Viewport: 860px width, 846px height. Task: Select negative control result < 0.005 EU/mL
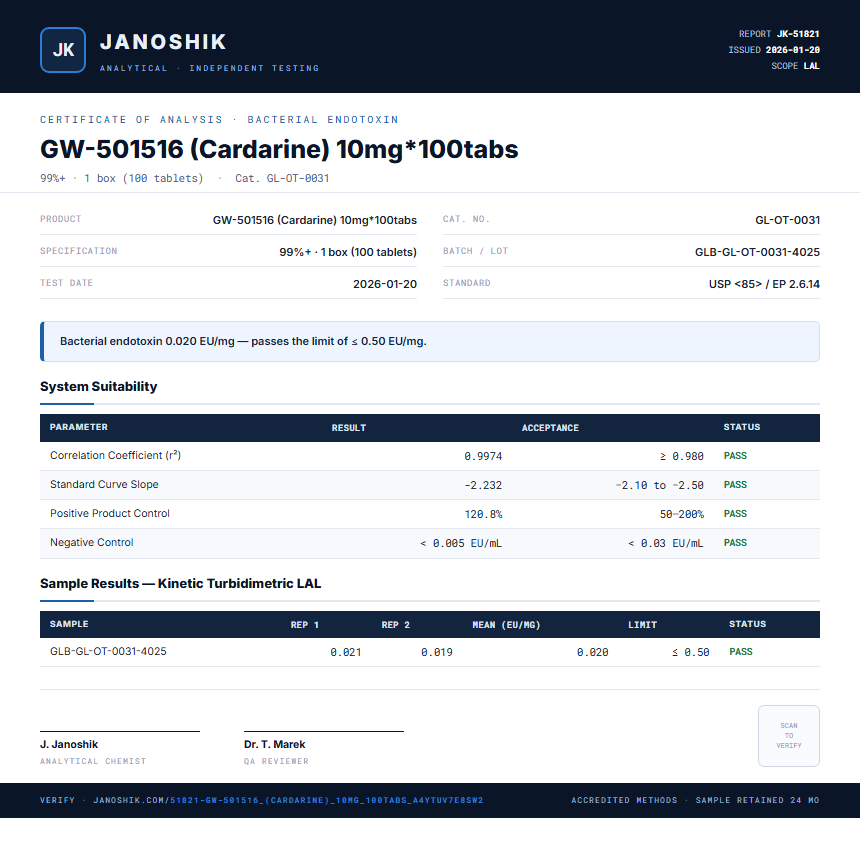[x=461, y=543]
